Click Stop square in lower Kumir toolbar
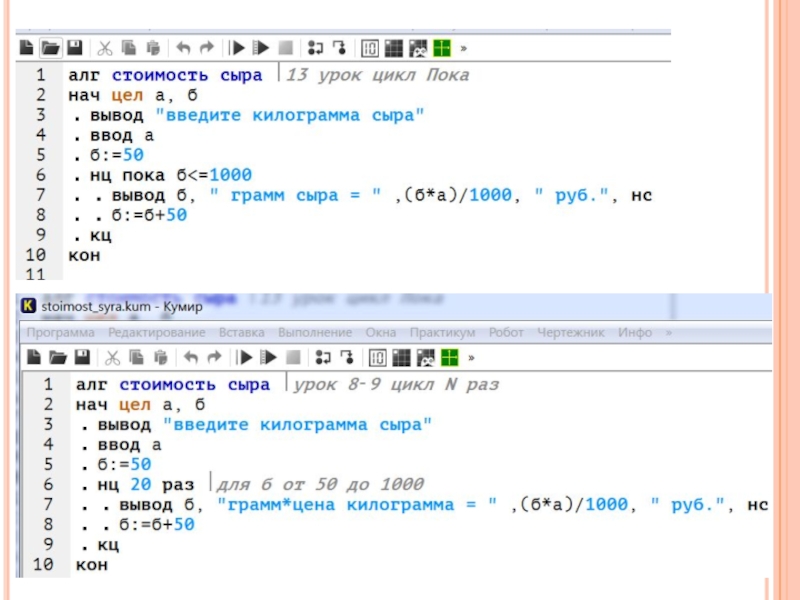Image resolution: width=800 pixels, height=600 pixels. click(293, 357)
